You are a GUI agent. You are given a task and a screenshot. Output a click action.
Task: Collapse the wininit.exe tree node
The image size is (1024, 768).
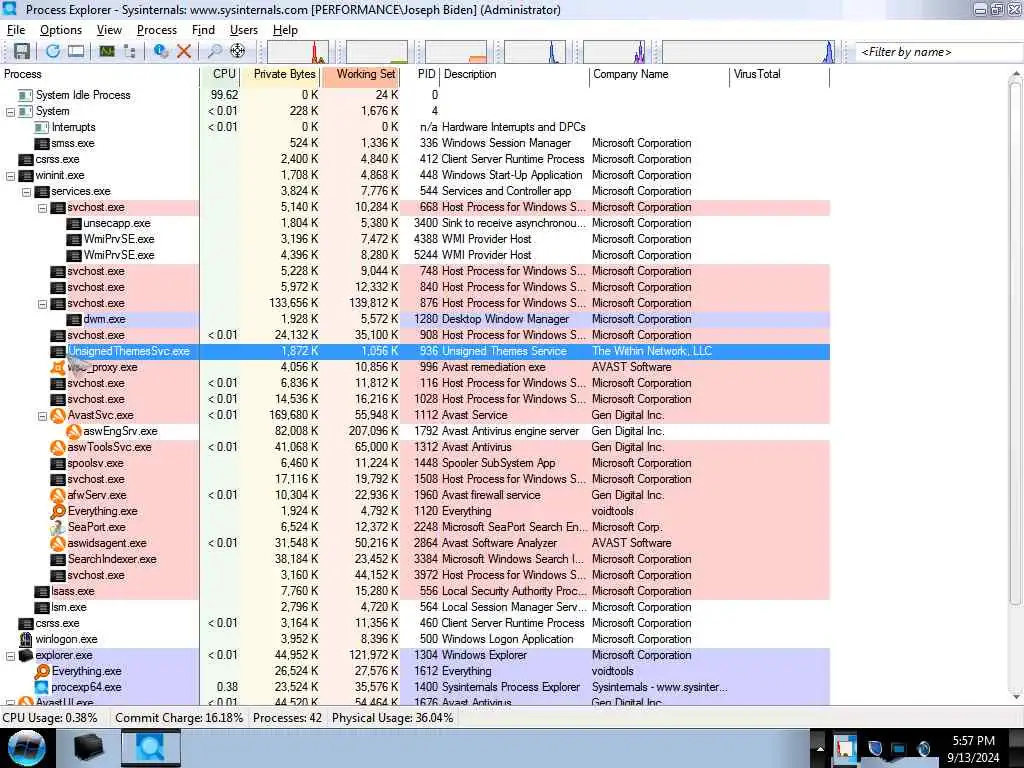10,176
